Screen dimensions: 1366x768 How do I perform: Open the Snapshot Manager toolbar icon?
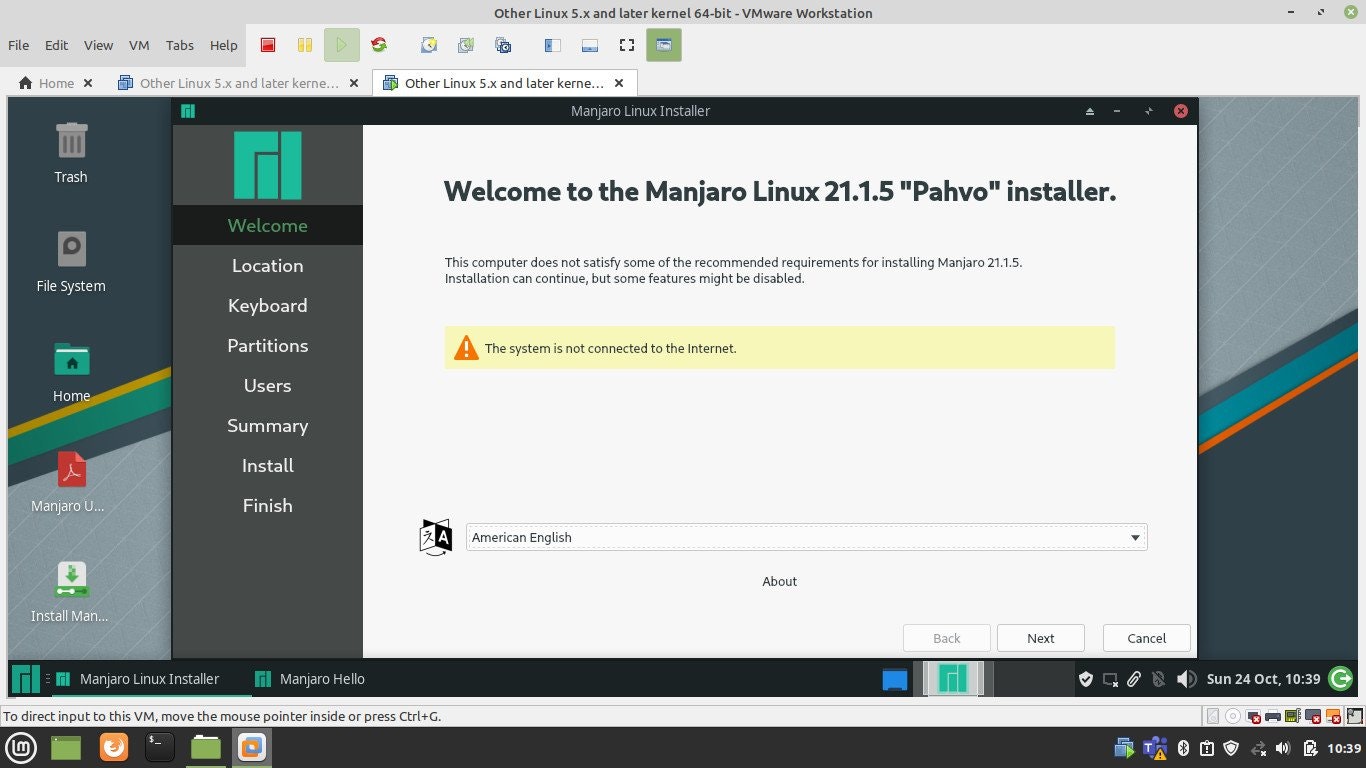(503, 45)
